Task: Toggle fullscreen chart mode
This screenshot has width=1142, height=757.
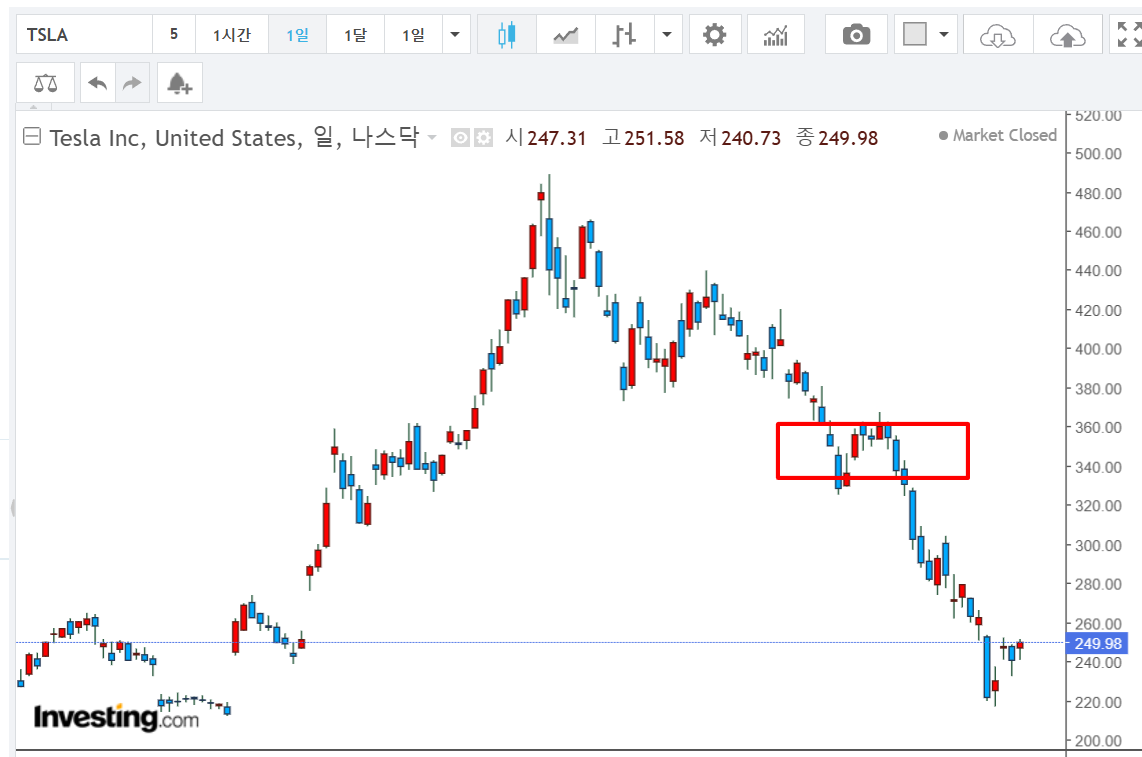Action: [1128, 34]
